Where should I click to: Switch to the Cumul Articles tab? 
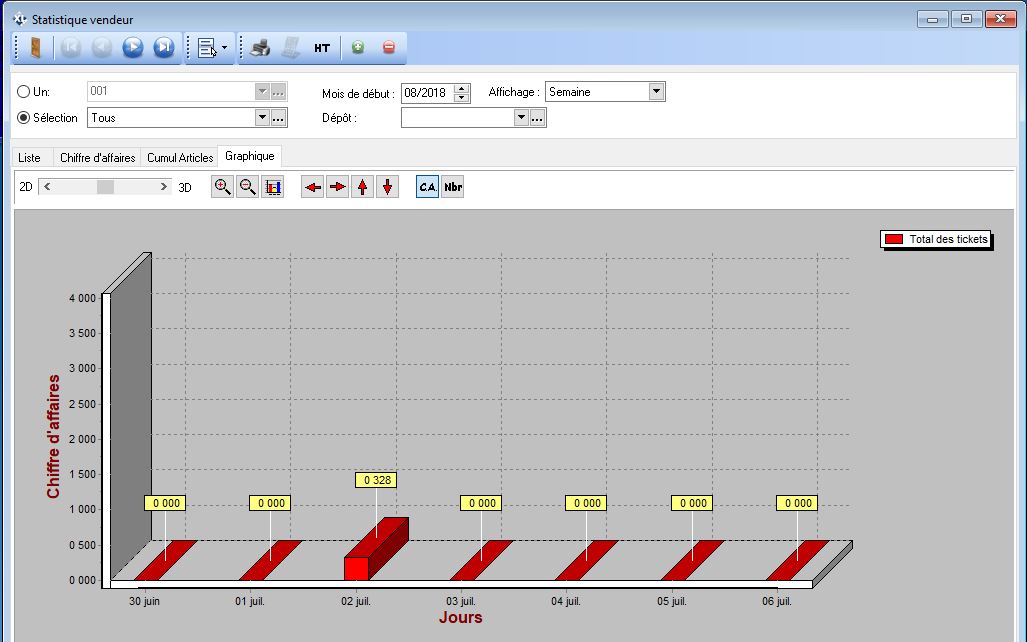point(179,157)
